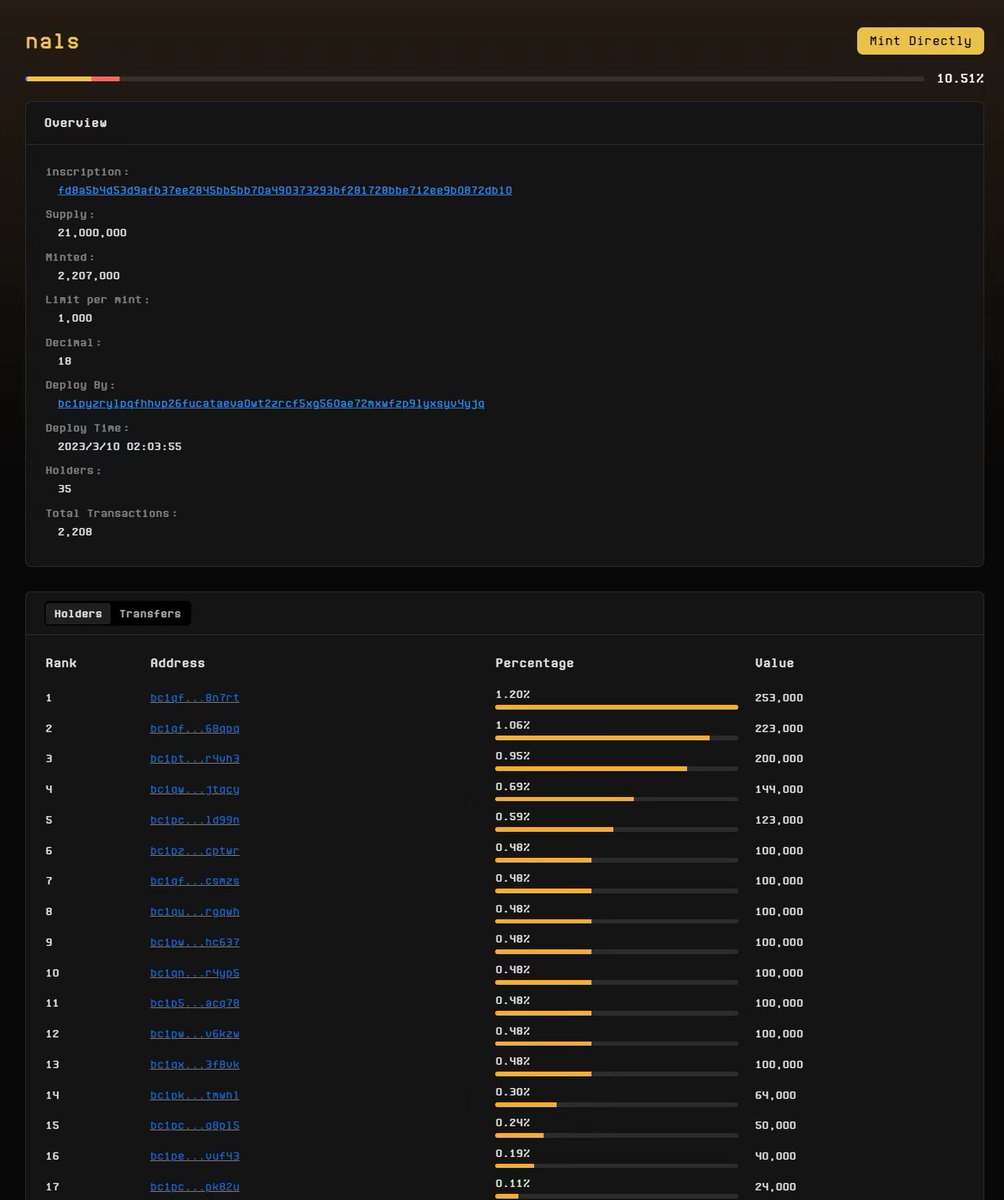The image size is (1004, 1200).
Task: Click the deploy time 2023/3/10 02:03:55
Action: coord(120,446)
